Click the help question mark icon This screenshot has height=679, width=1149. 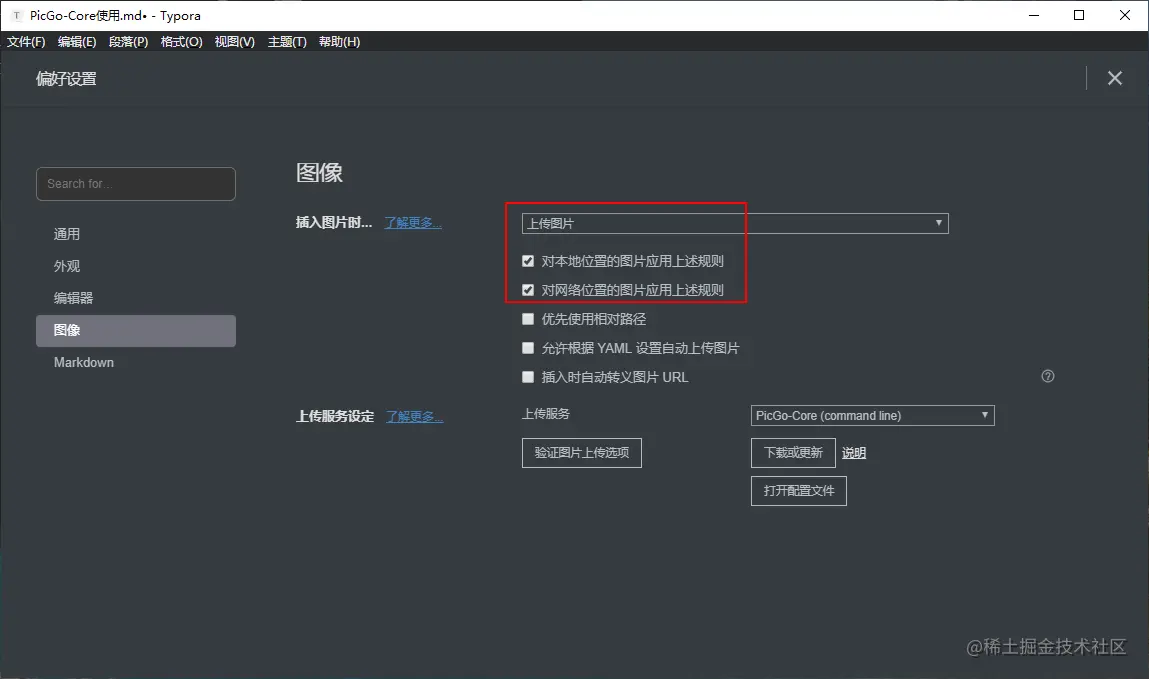point(1047,375)
